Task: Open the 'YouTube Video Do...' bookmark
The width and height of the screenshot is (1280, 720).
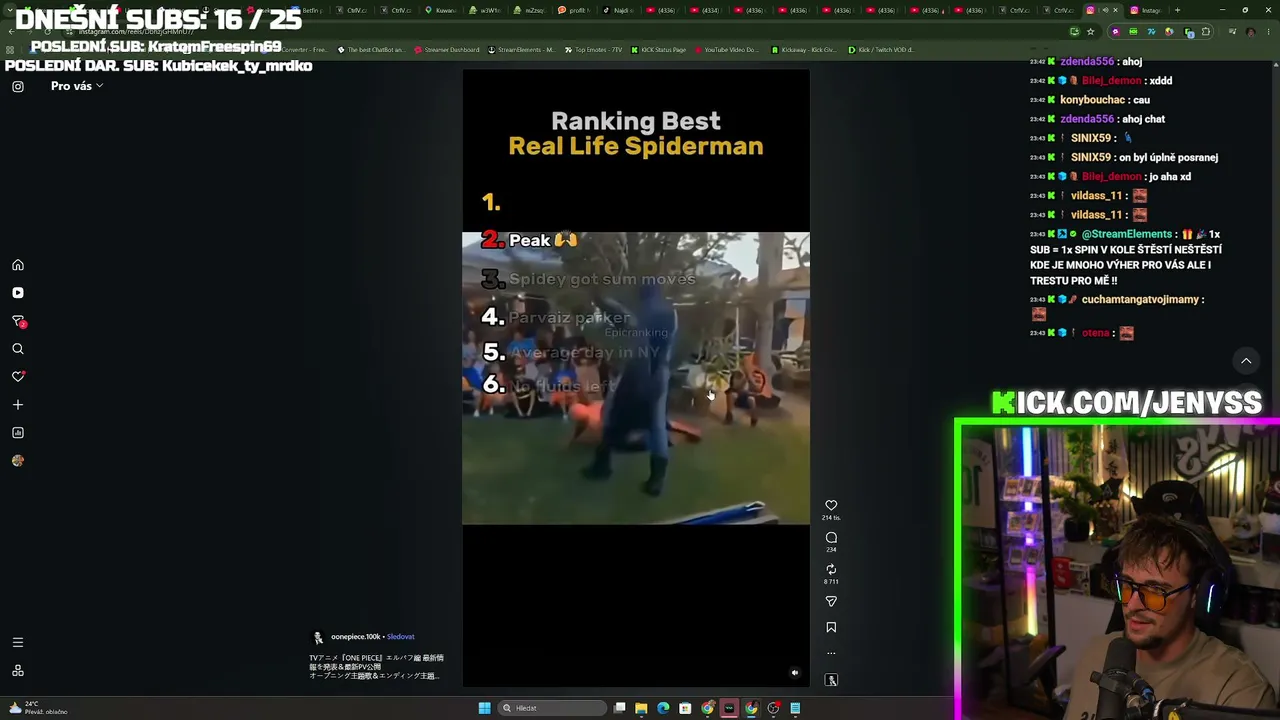Action: (726, 50)
